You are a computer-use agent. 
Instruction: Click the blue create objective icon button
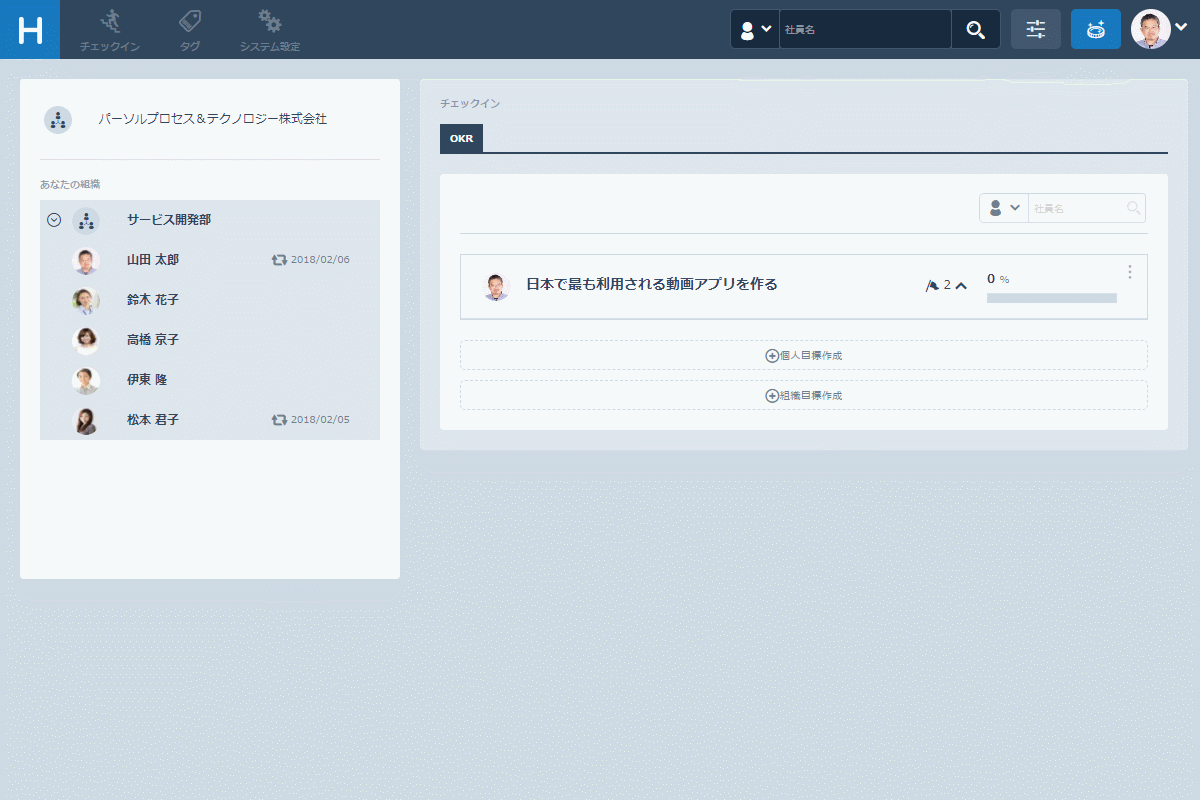click(1095, 30)
